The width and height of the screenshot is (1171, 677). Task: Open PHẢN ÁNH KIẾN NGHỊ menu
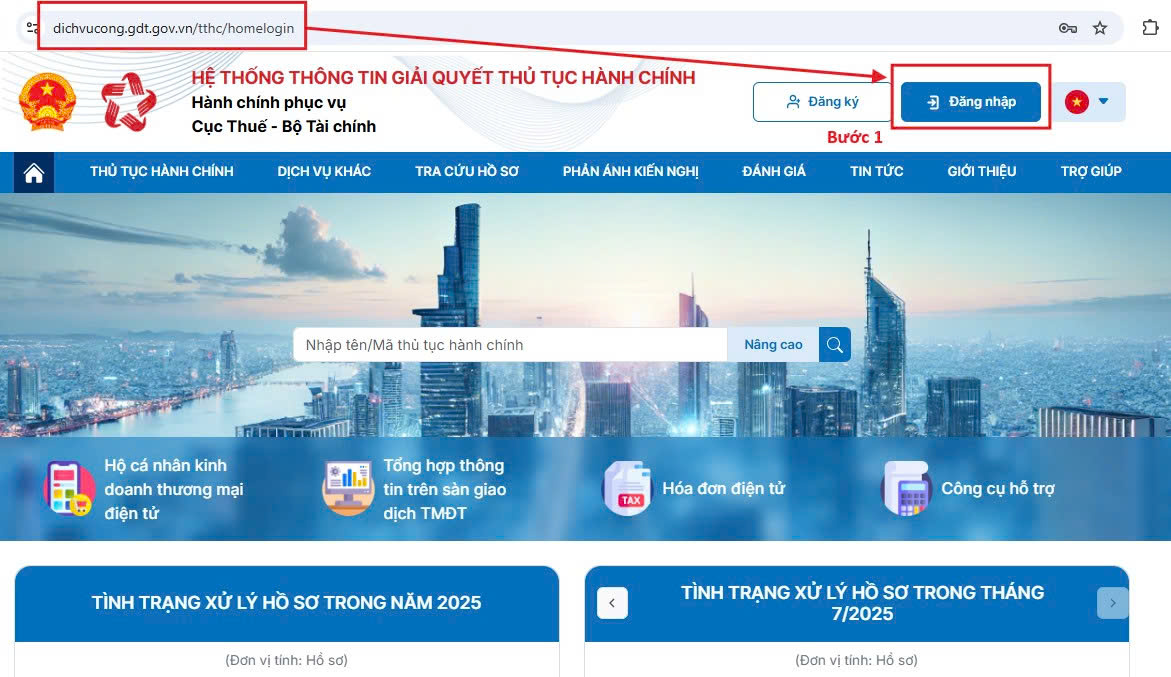[x=631, y=172]
